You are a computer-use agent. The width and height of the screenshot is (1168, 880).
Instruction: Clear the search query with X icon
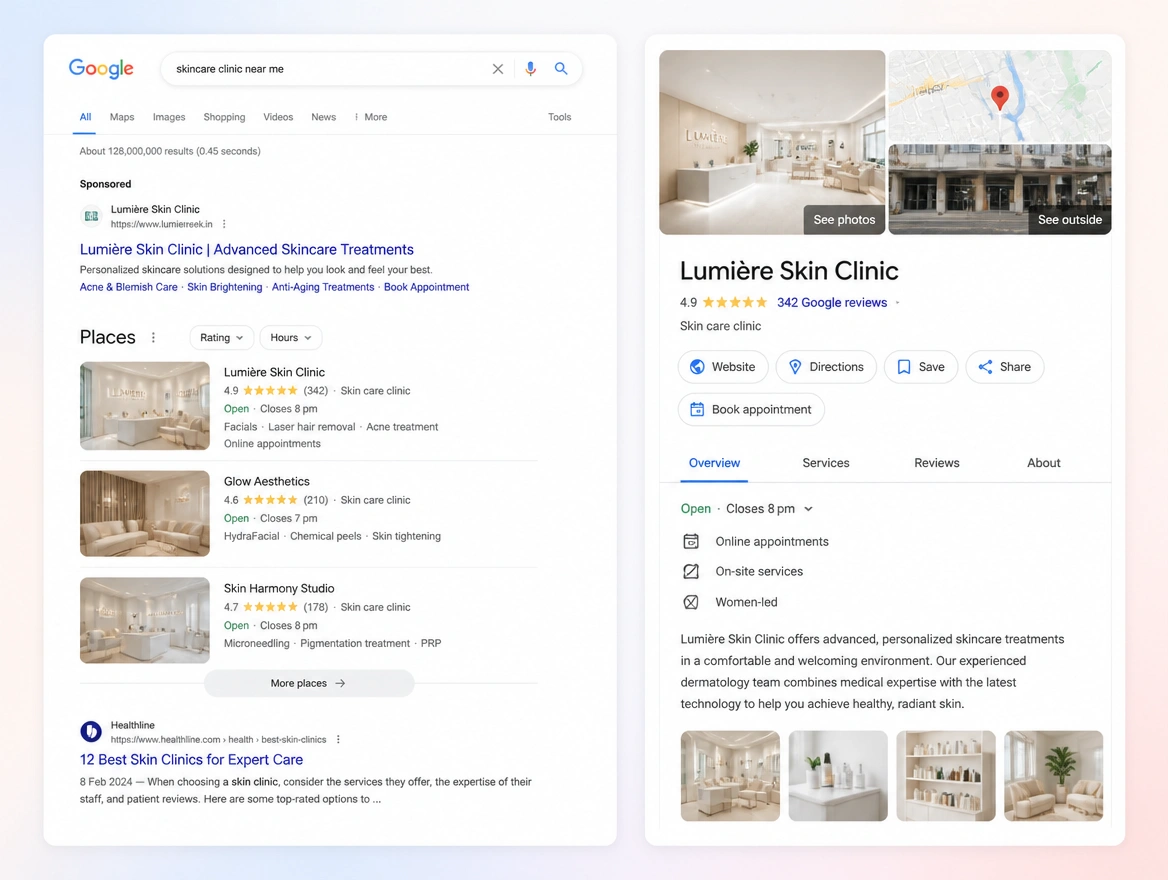click(498, 69)
